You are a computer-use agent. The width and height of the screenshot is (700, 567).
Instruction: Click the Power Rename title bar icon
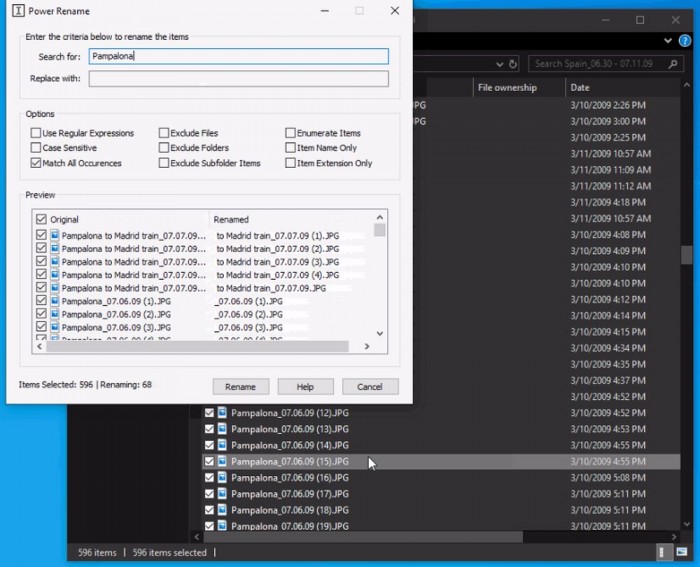pos(18,11)
